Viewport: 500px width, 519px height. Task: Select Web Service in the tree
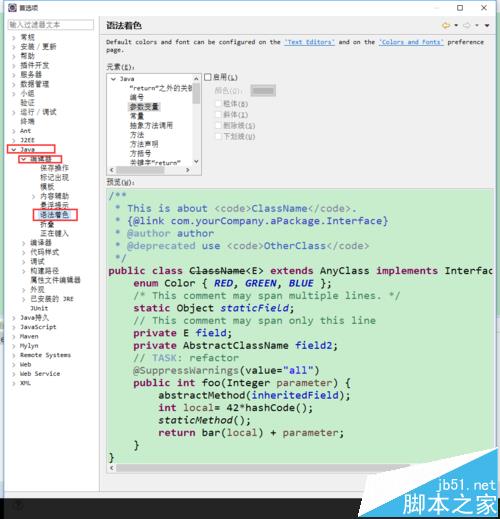pyautogui.click(x=40, y=374)
